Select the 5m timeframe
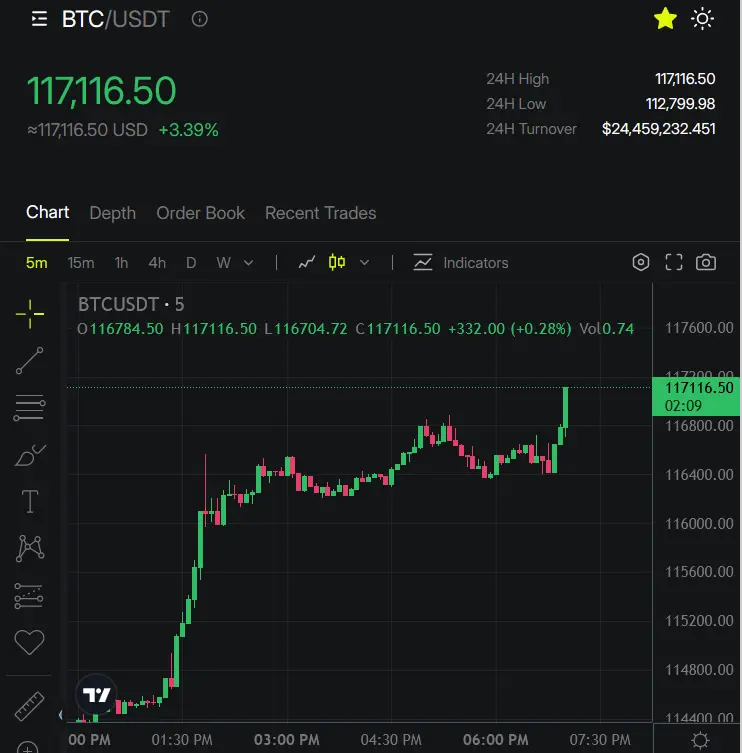The width and height of the screenshot is (742, 753). coord(36,263)
